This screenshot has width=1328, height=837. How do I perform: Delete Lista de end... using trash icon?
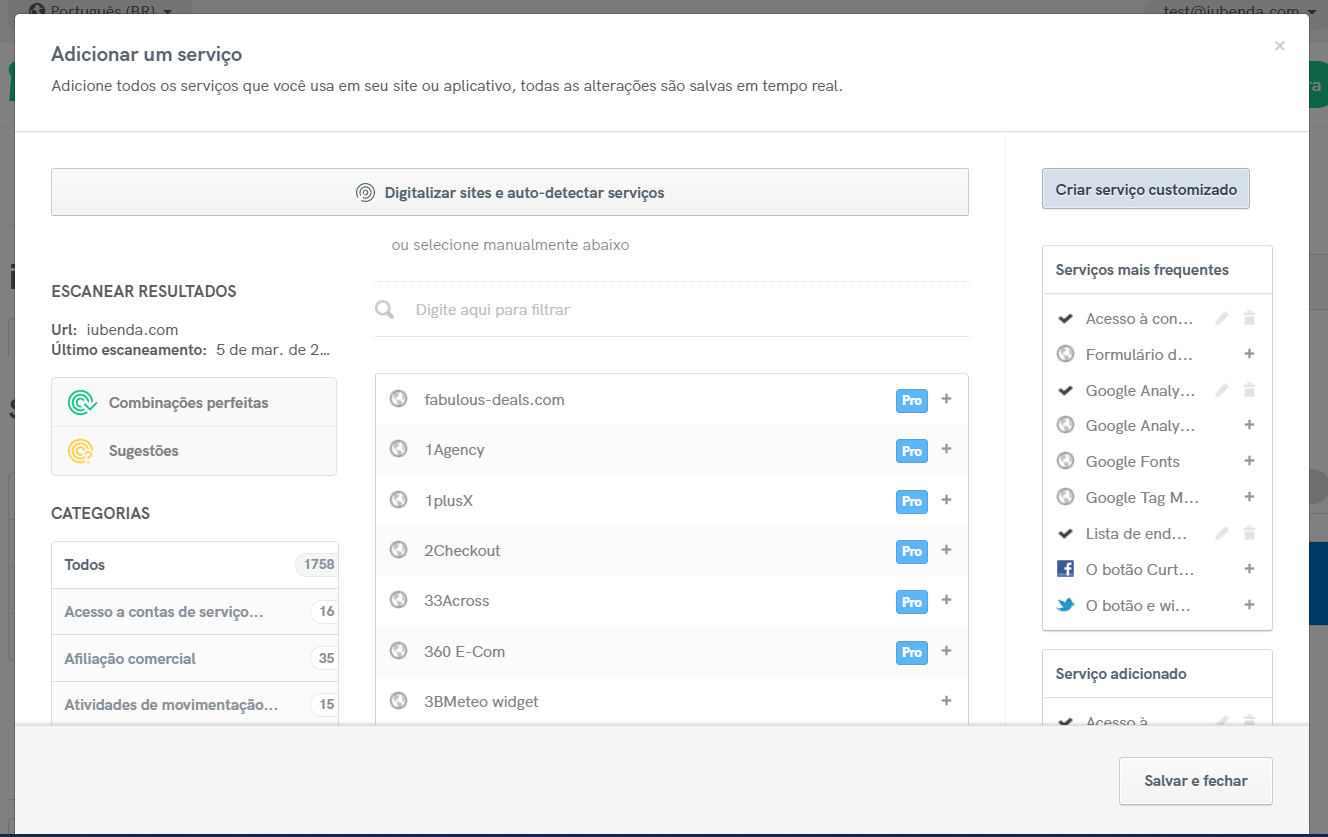1248,533
